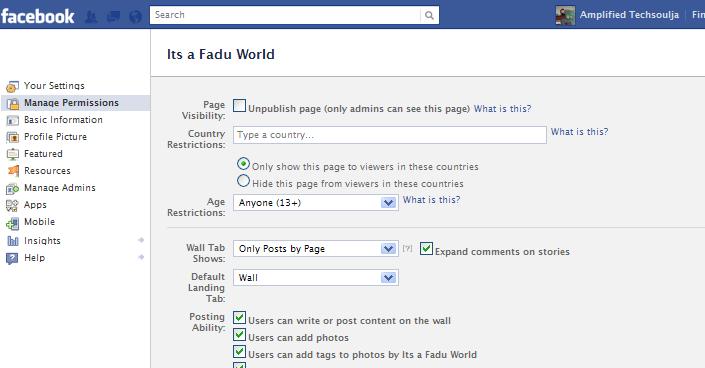Image resolution: width=705 pixels, height=368 pixels.
Task: Open Your Settings section
Action: (x=54, y=85)
